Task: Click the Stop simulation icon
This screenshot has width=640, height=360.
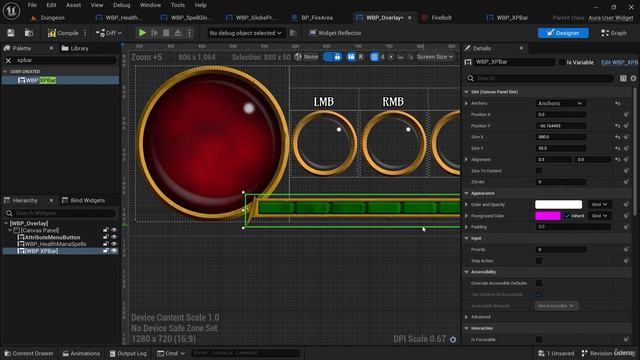Action: pos(166,33)
